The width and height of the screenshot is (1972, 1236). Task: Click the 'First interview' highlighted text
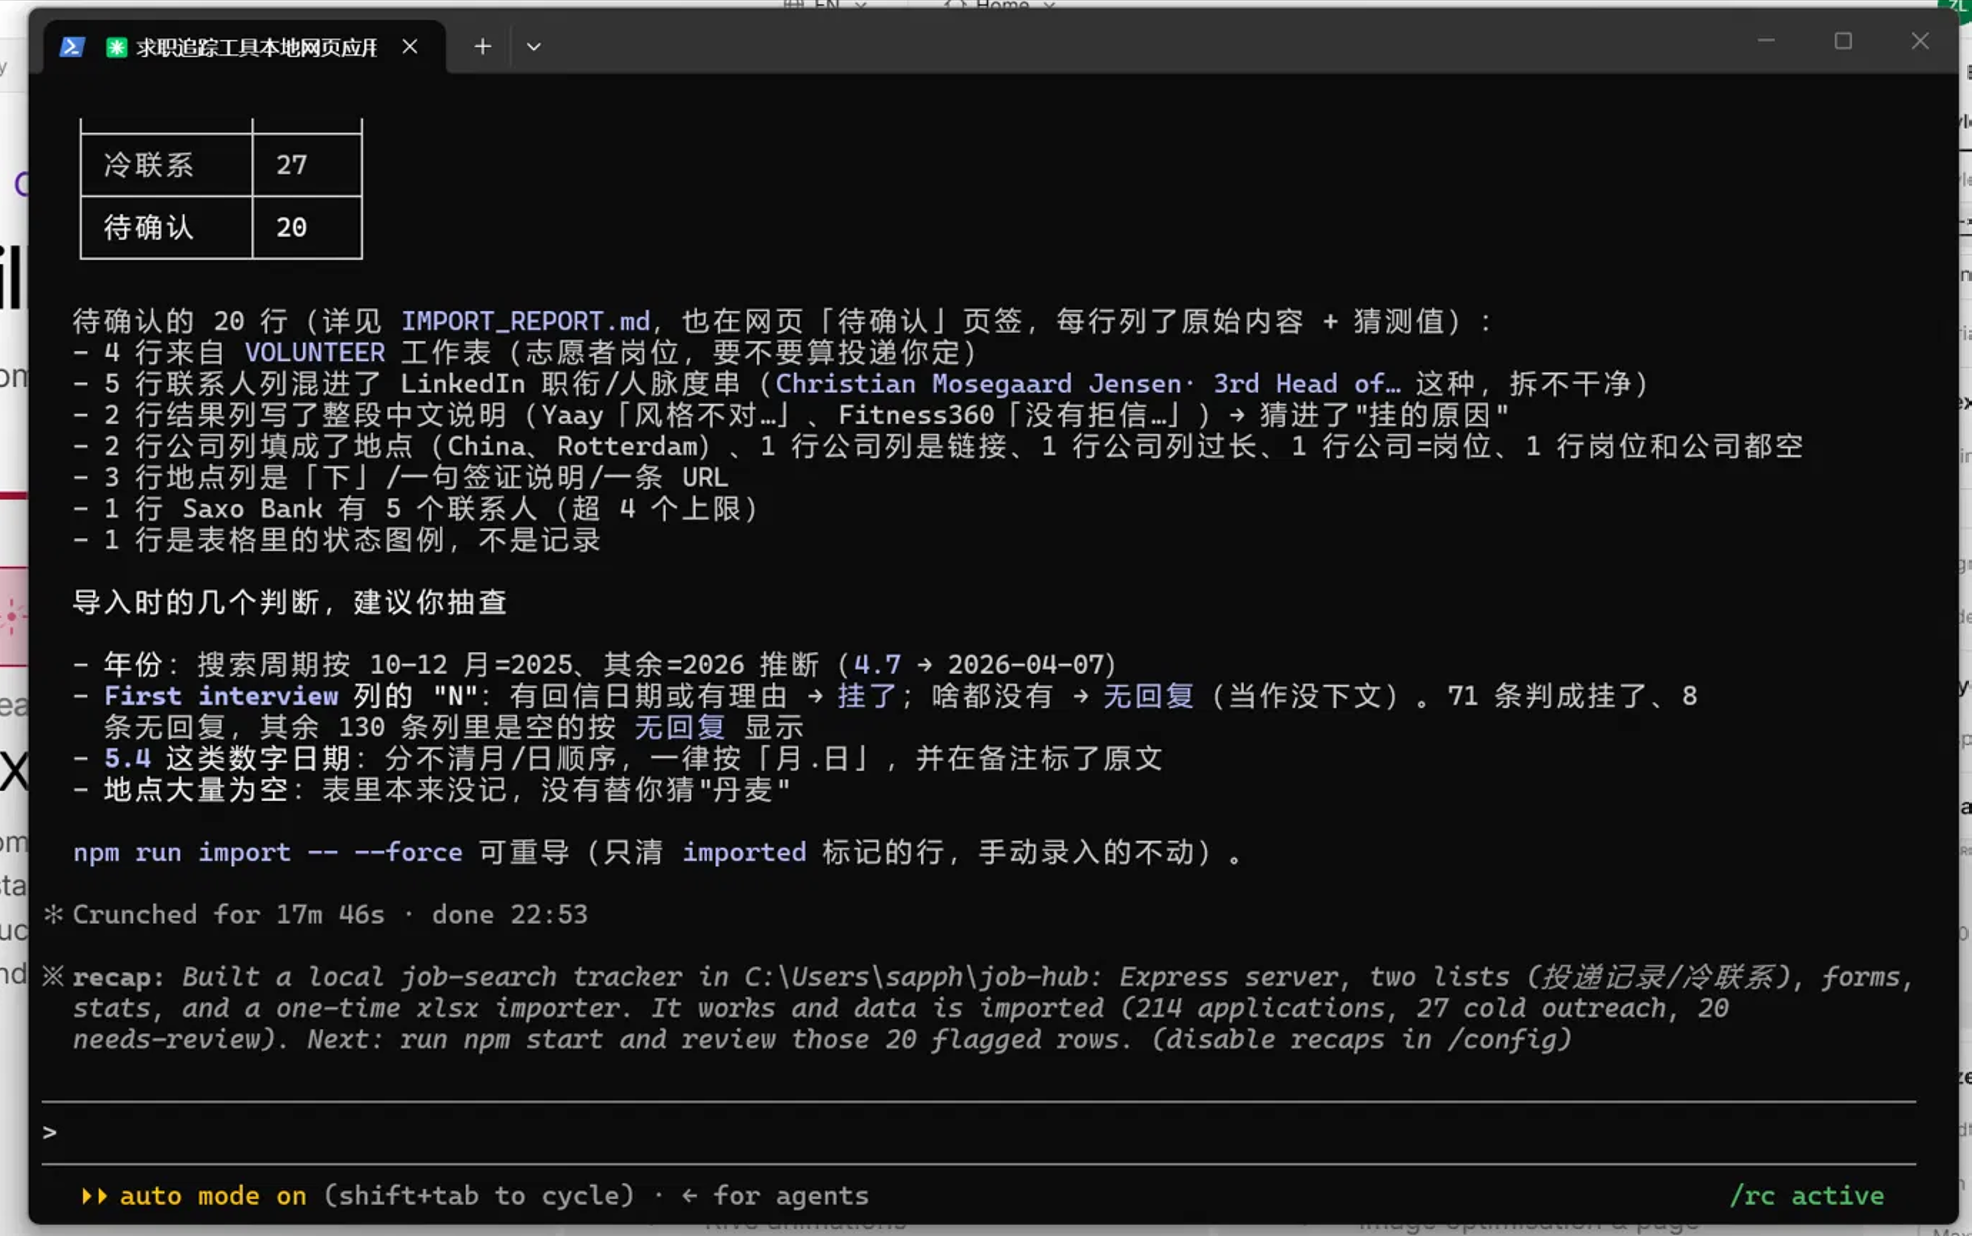click(x=221, y=695)
